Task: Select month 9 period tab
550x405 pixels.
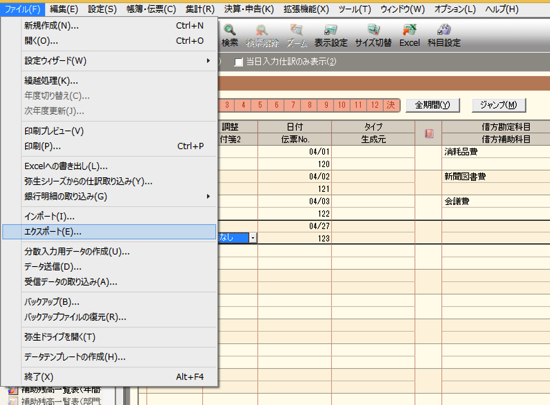Action: [x=326, y=105]
